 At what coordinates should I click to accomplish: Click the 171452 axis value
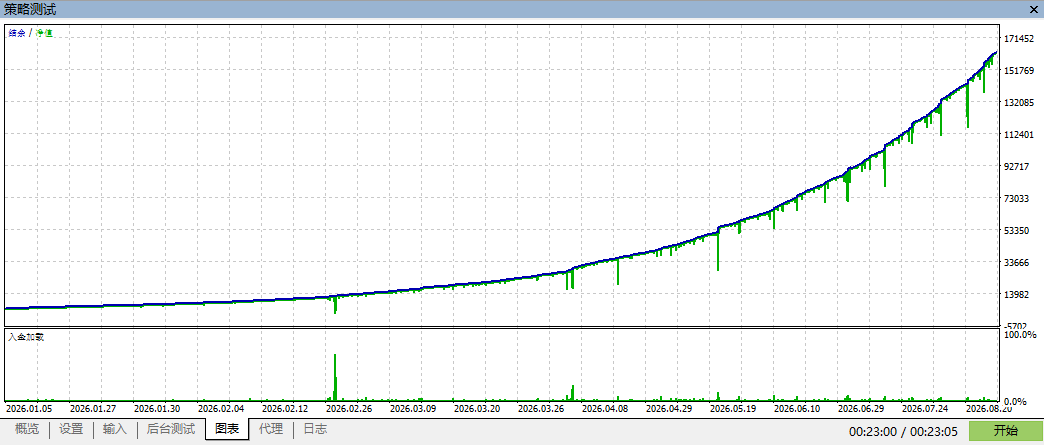click(1019, 39)
